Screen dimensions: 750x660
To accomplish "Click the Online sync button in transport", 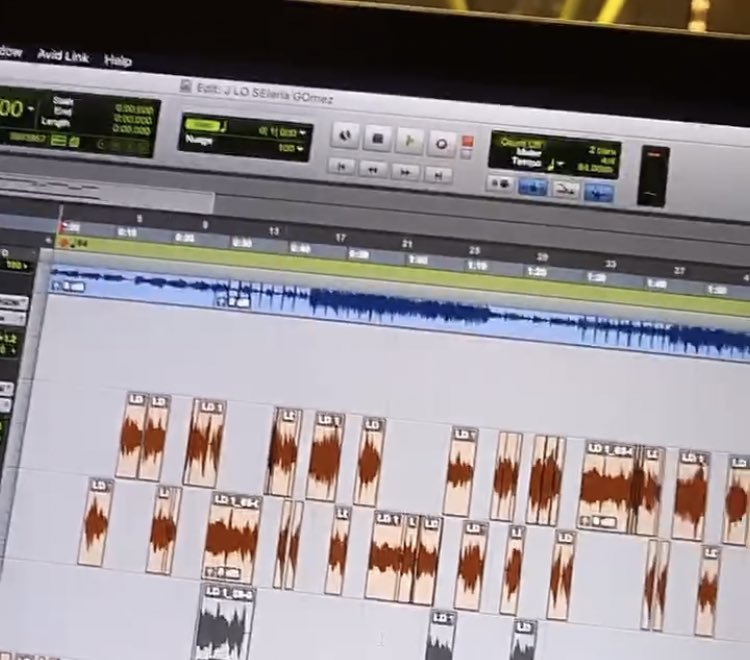I will [x=345, y=134].
